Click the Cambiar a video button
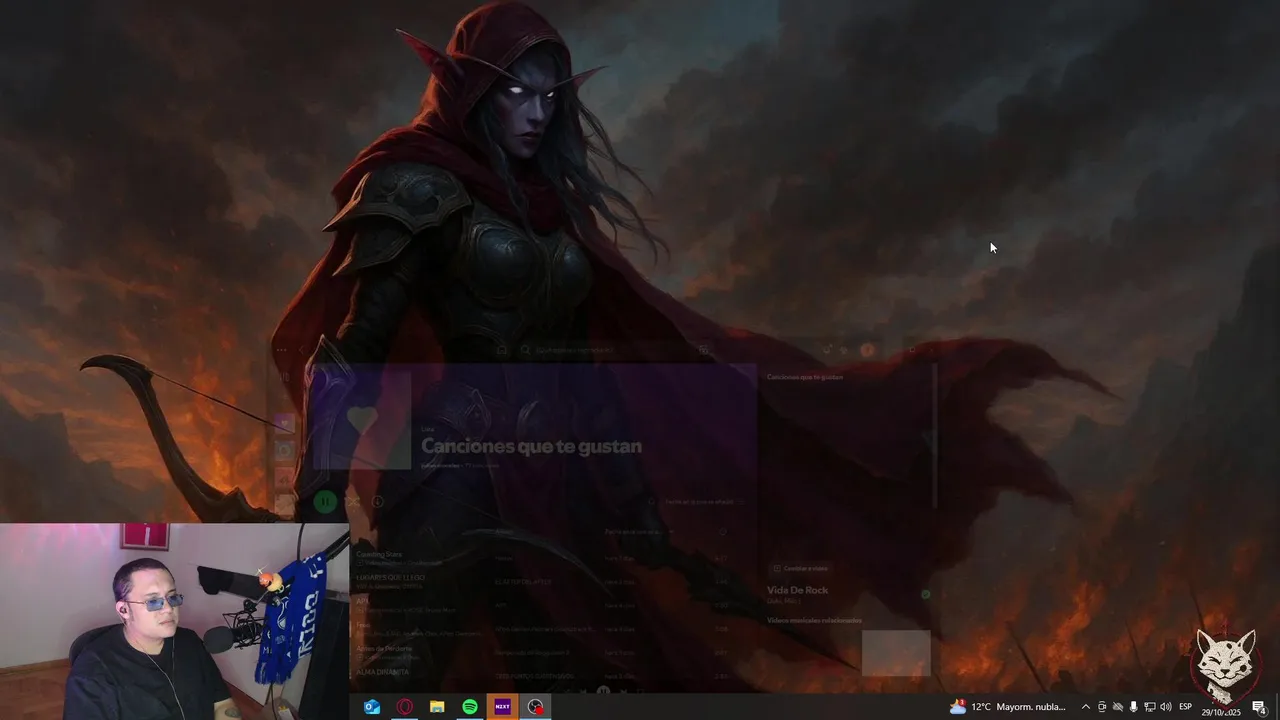The width and height of the screenshot is (1280, 720). click(x=799, y=568)
